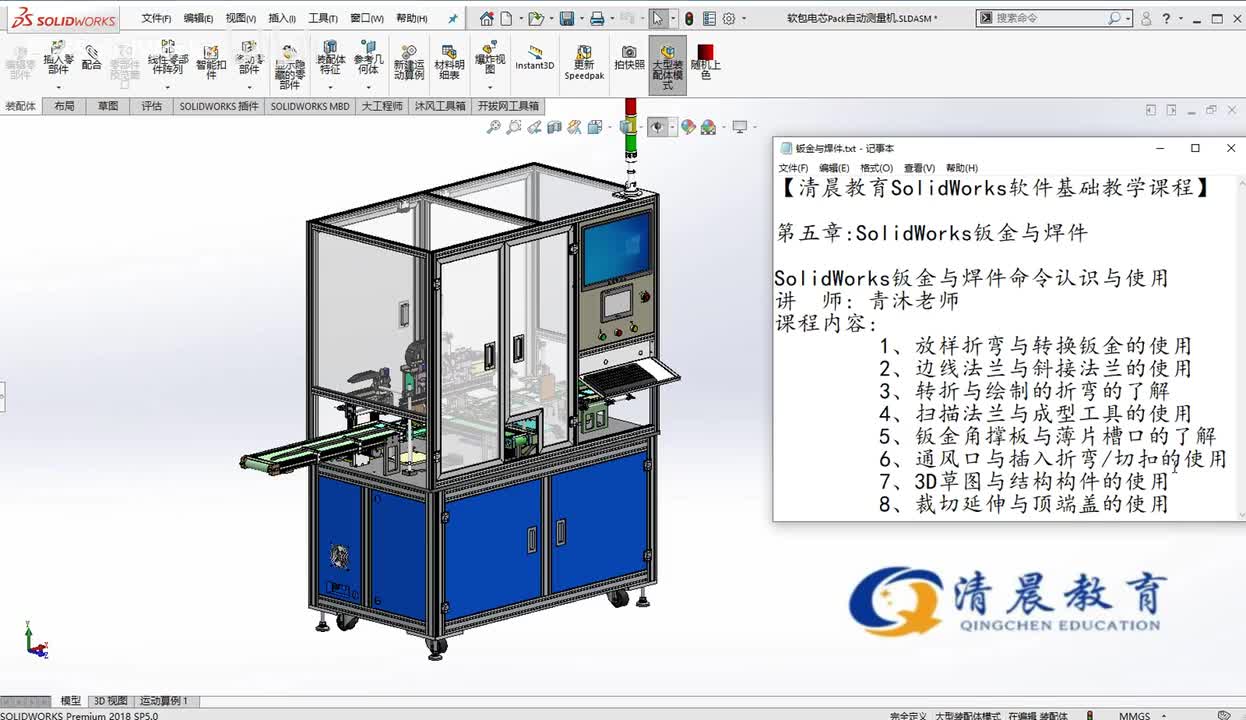Expand the Reference Geometry dropdown arrow
Image resolution: width=1246 pixels, height=720 pixels.
click(368, 87)
